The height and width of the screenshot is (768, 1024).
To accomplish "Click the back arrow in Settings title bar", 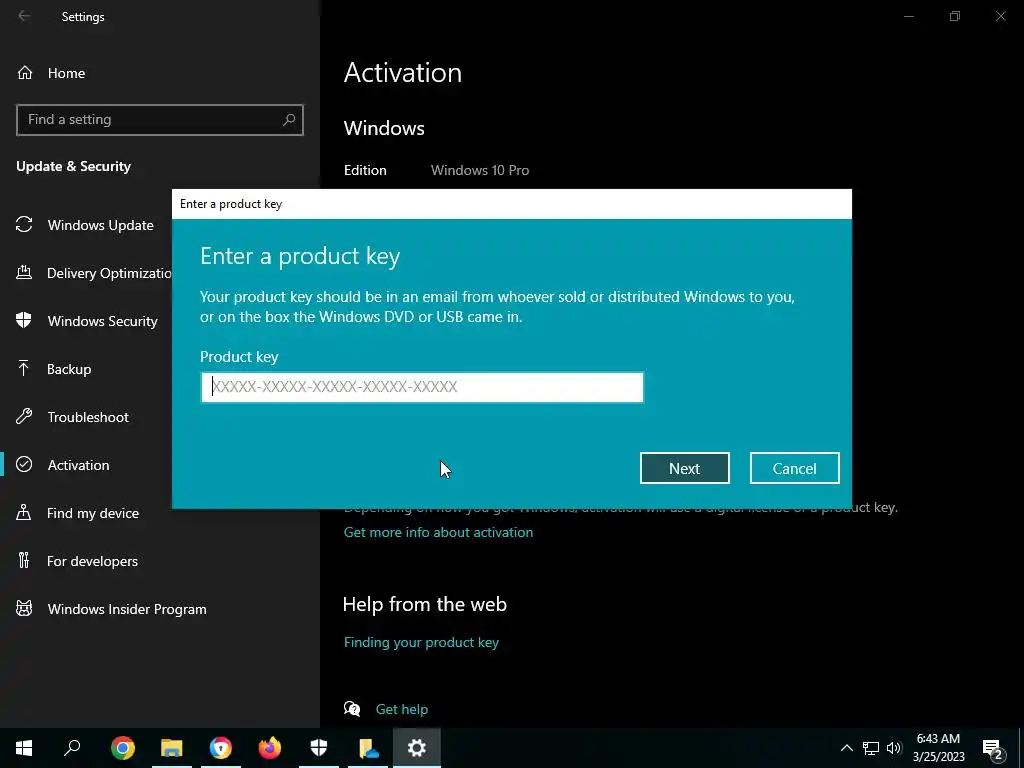I will (24, 16).
